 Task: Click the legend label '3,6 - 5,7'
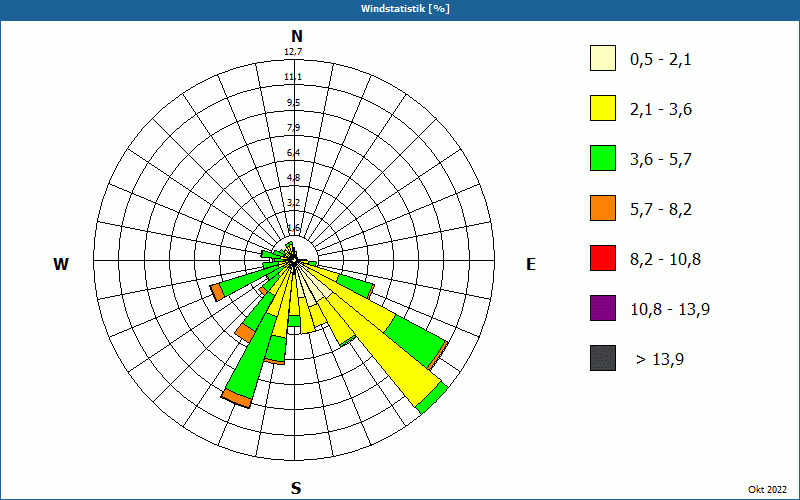pyautogui.click(x=661, y=160)
